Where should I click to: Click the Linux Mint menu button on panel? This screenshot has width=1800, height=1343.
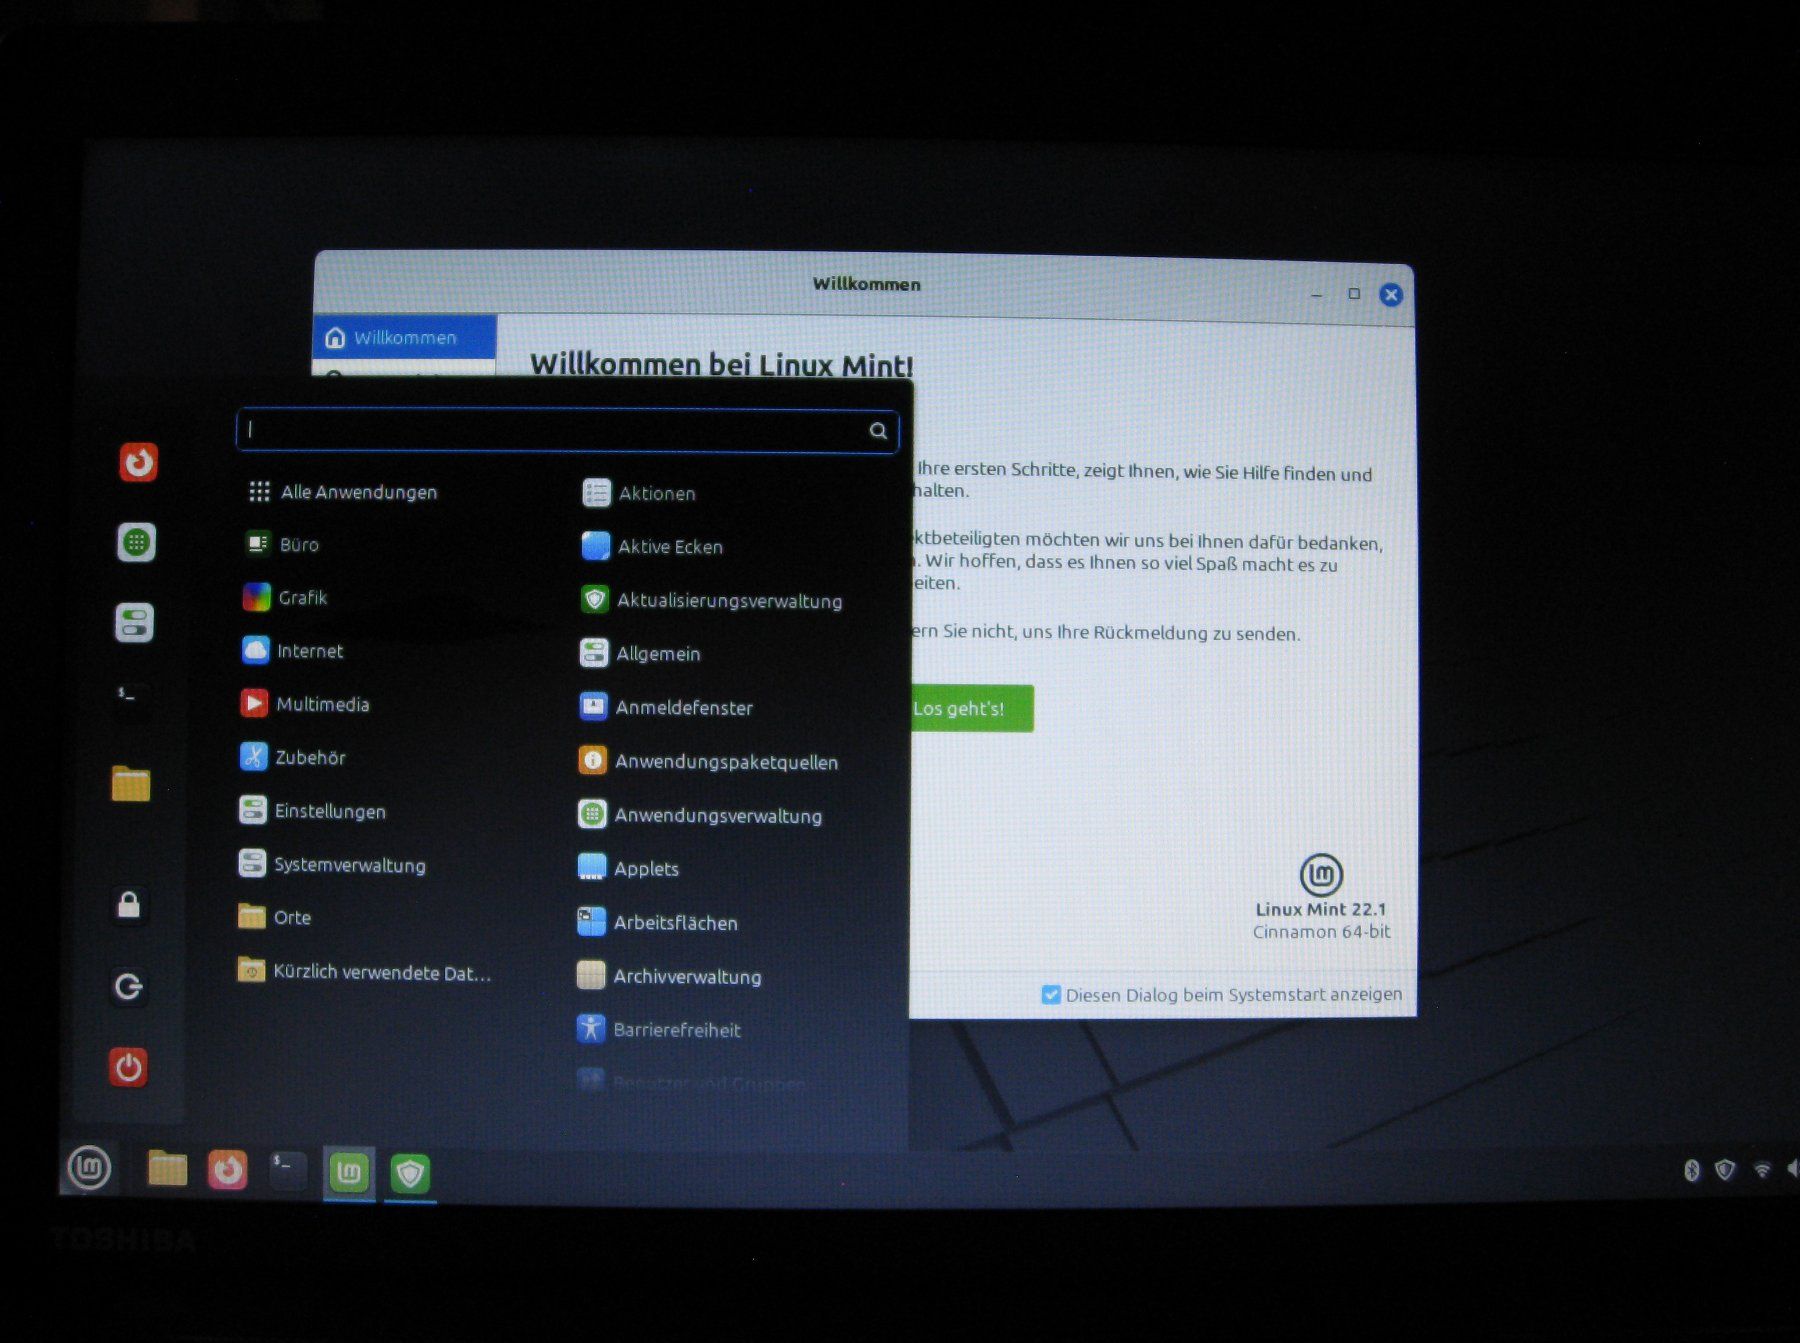(89, 1167)
